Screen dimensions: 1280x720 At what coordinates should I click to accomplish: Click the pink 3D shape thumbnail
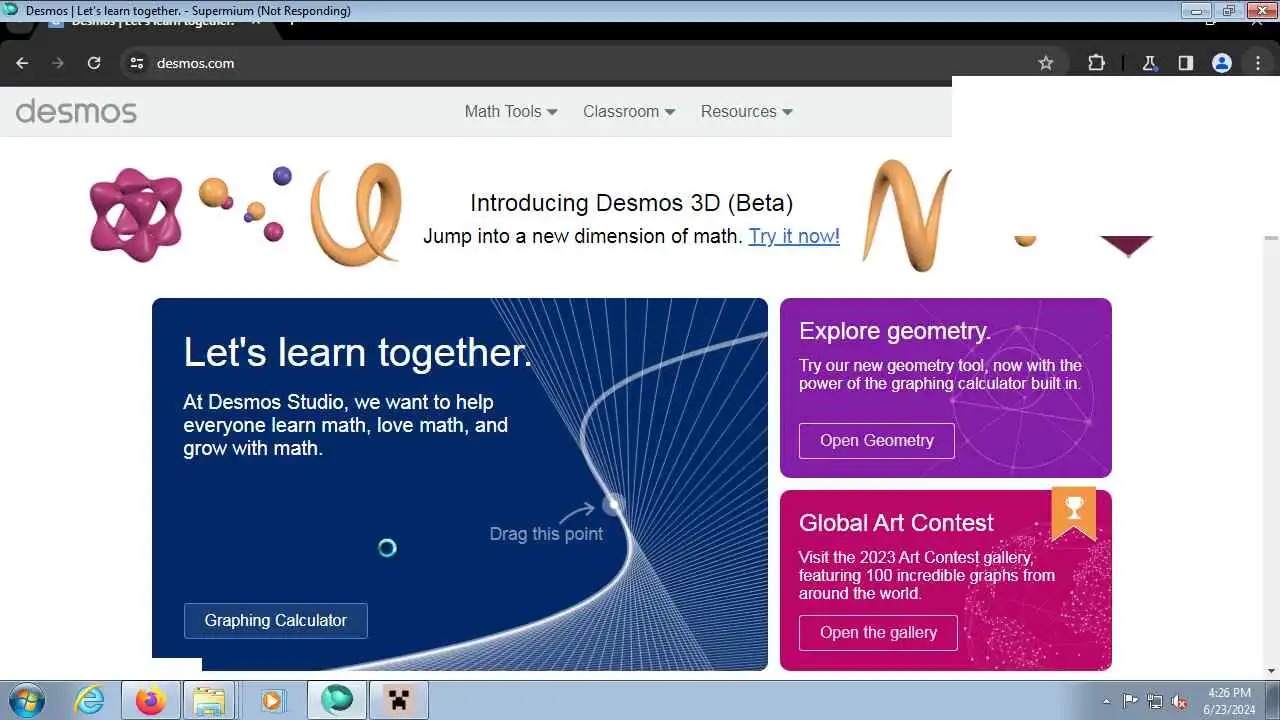pos(136,214)
